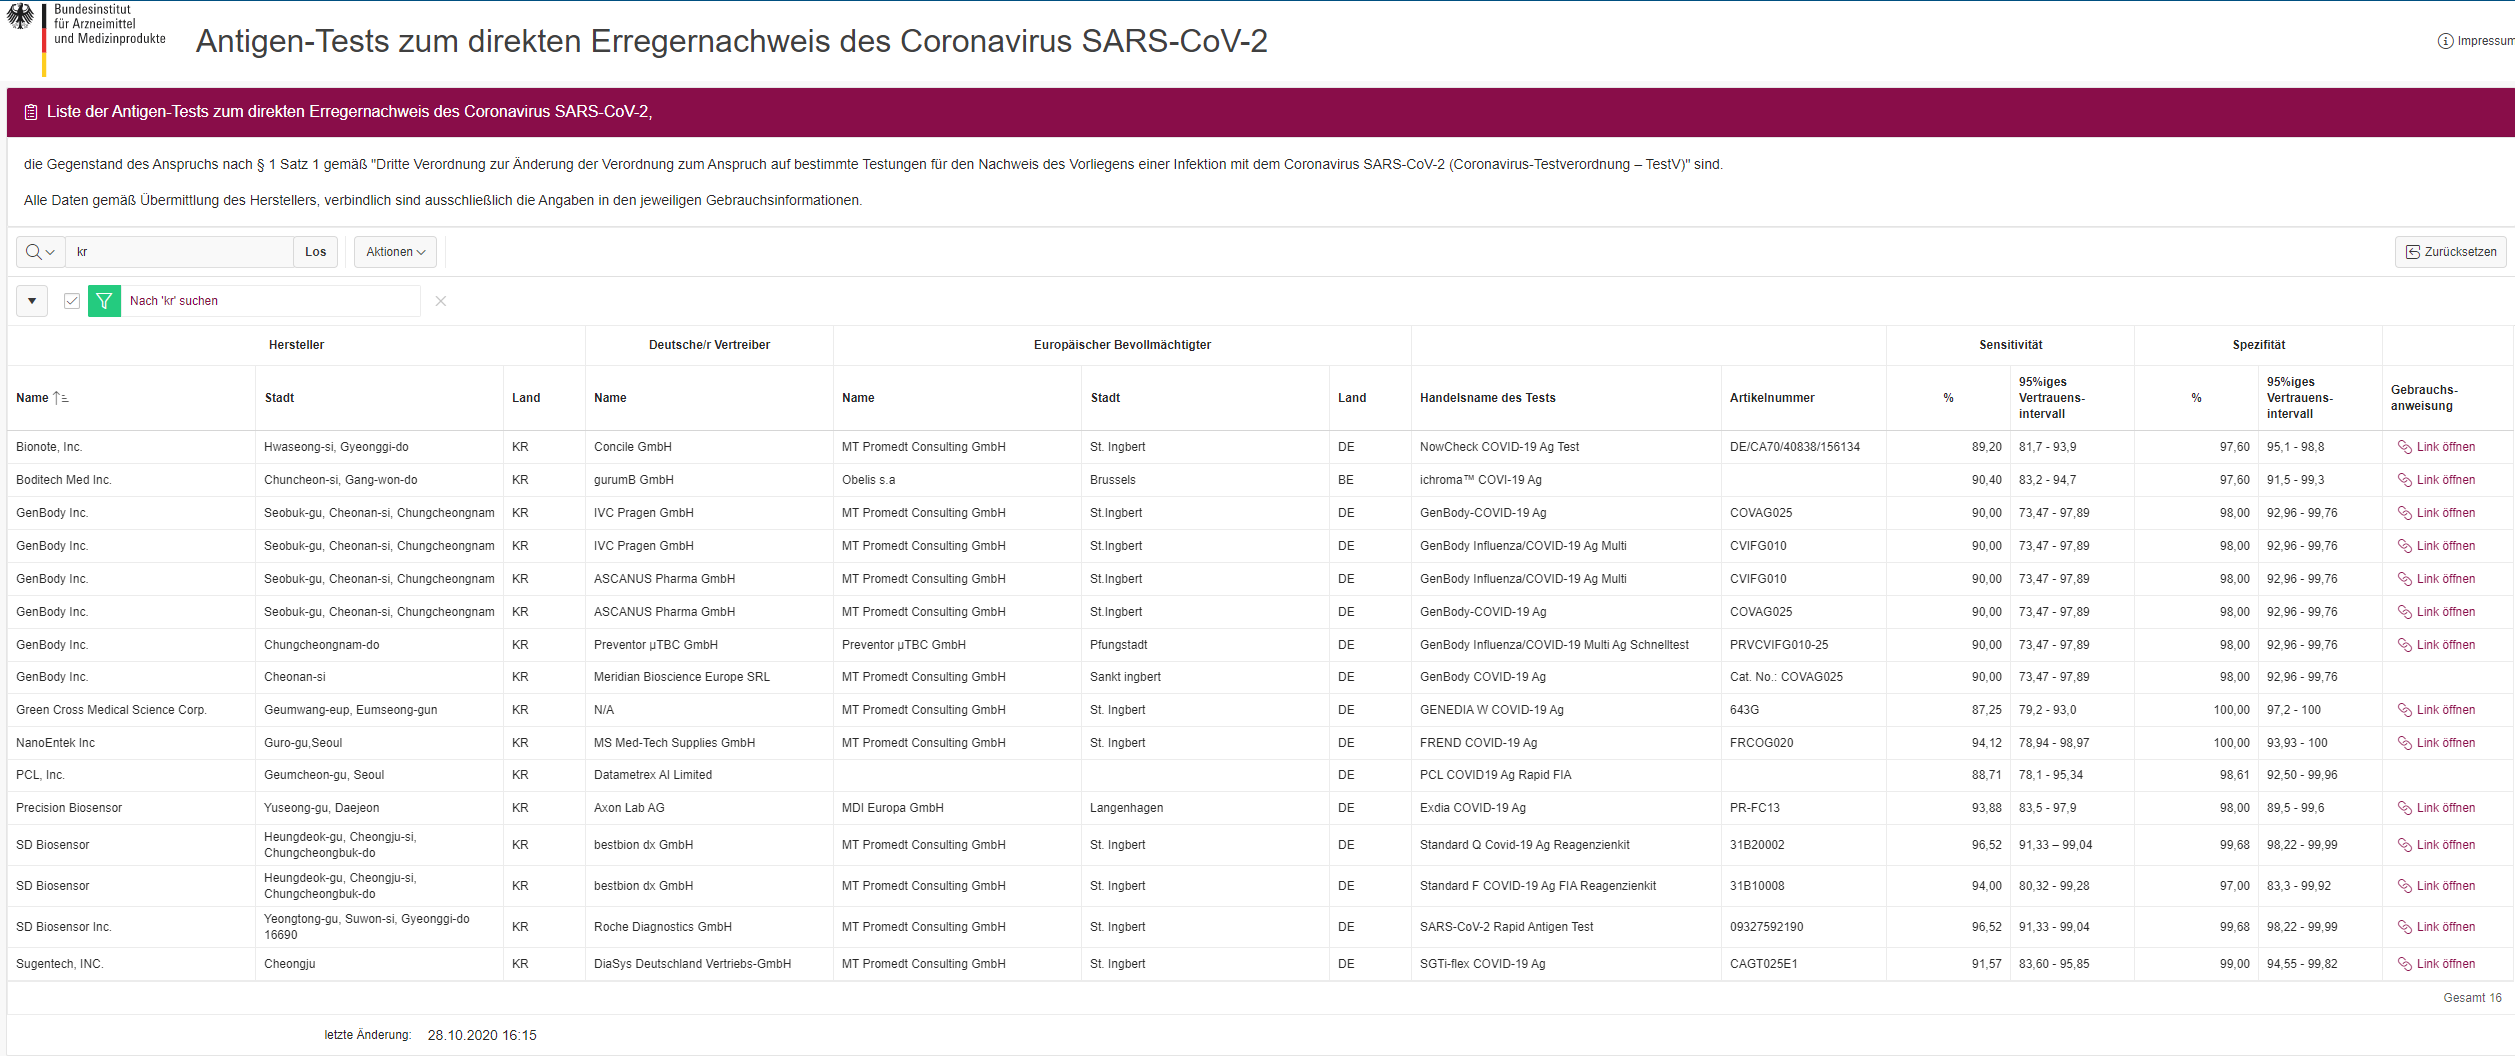
Task: Open Link öffnen for FREND COVID-19 Ag
Action: [x=2437, y=743]
